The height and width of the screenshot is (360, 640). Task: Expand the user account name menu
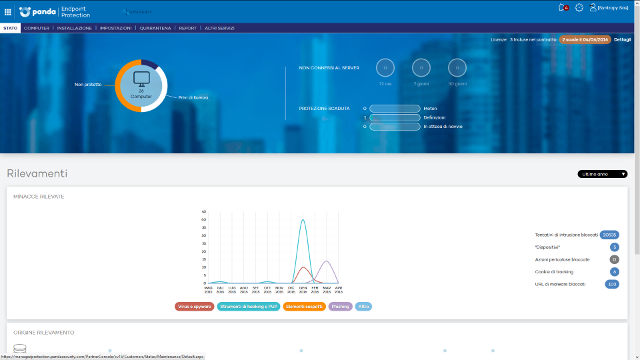tap(613, 8)
